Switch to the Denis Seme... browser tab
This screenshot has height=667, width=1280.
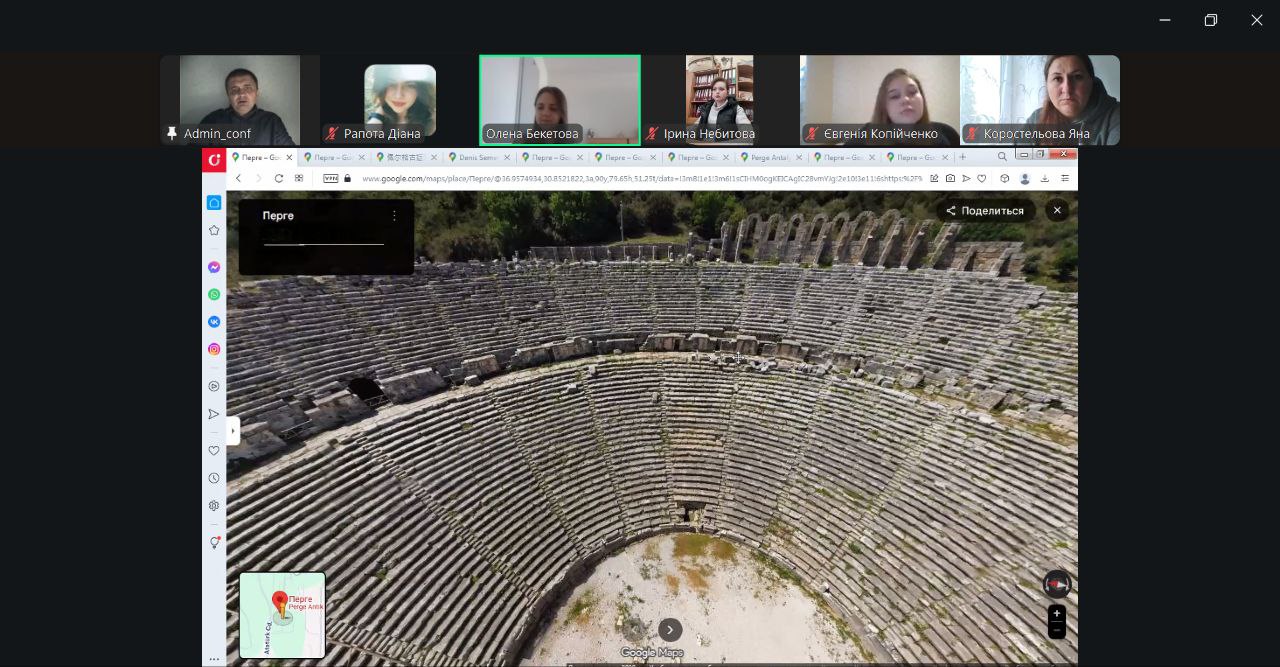point(478,157)
